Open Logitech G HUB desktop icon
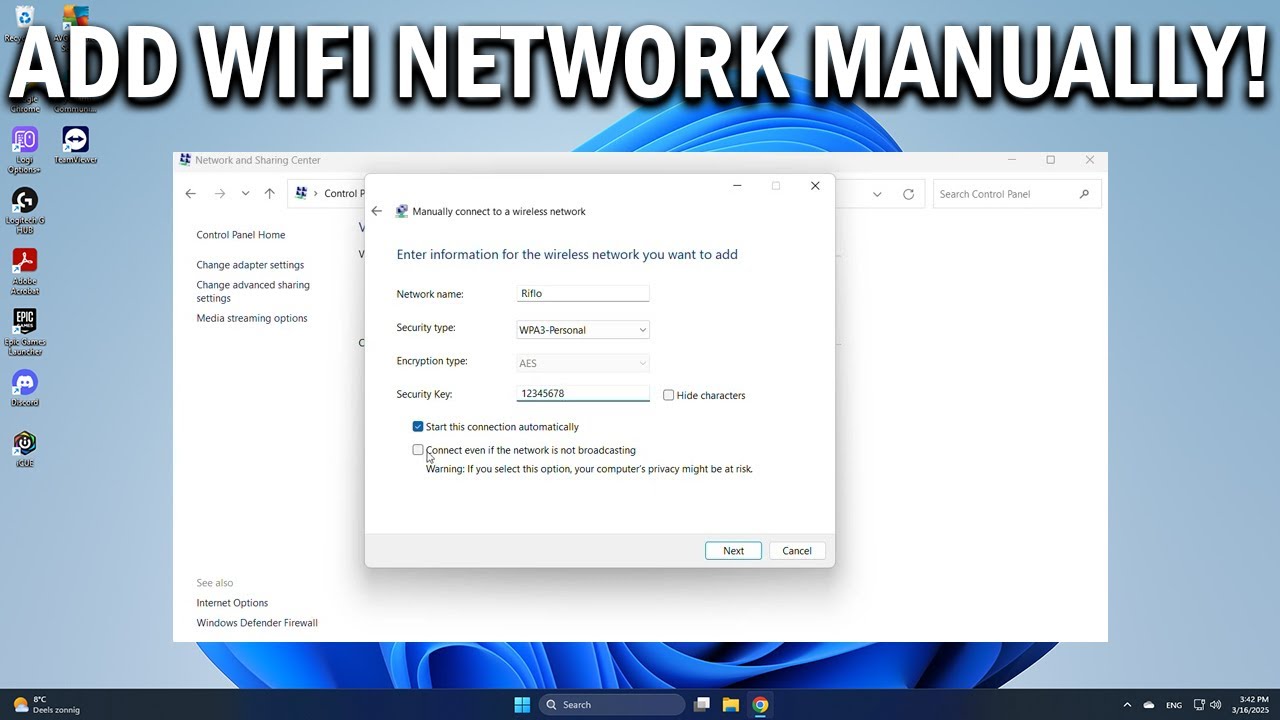The image size is (1280, 720). coord(24,210)
